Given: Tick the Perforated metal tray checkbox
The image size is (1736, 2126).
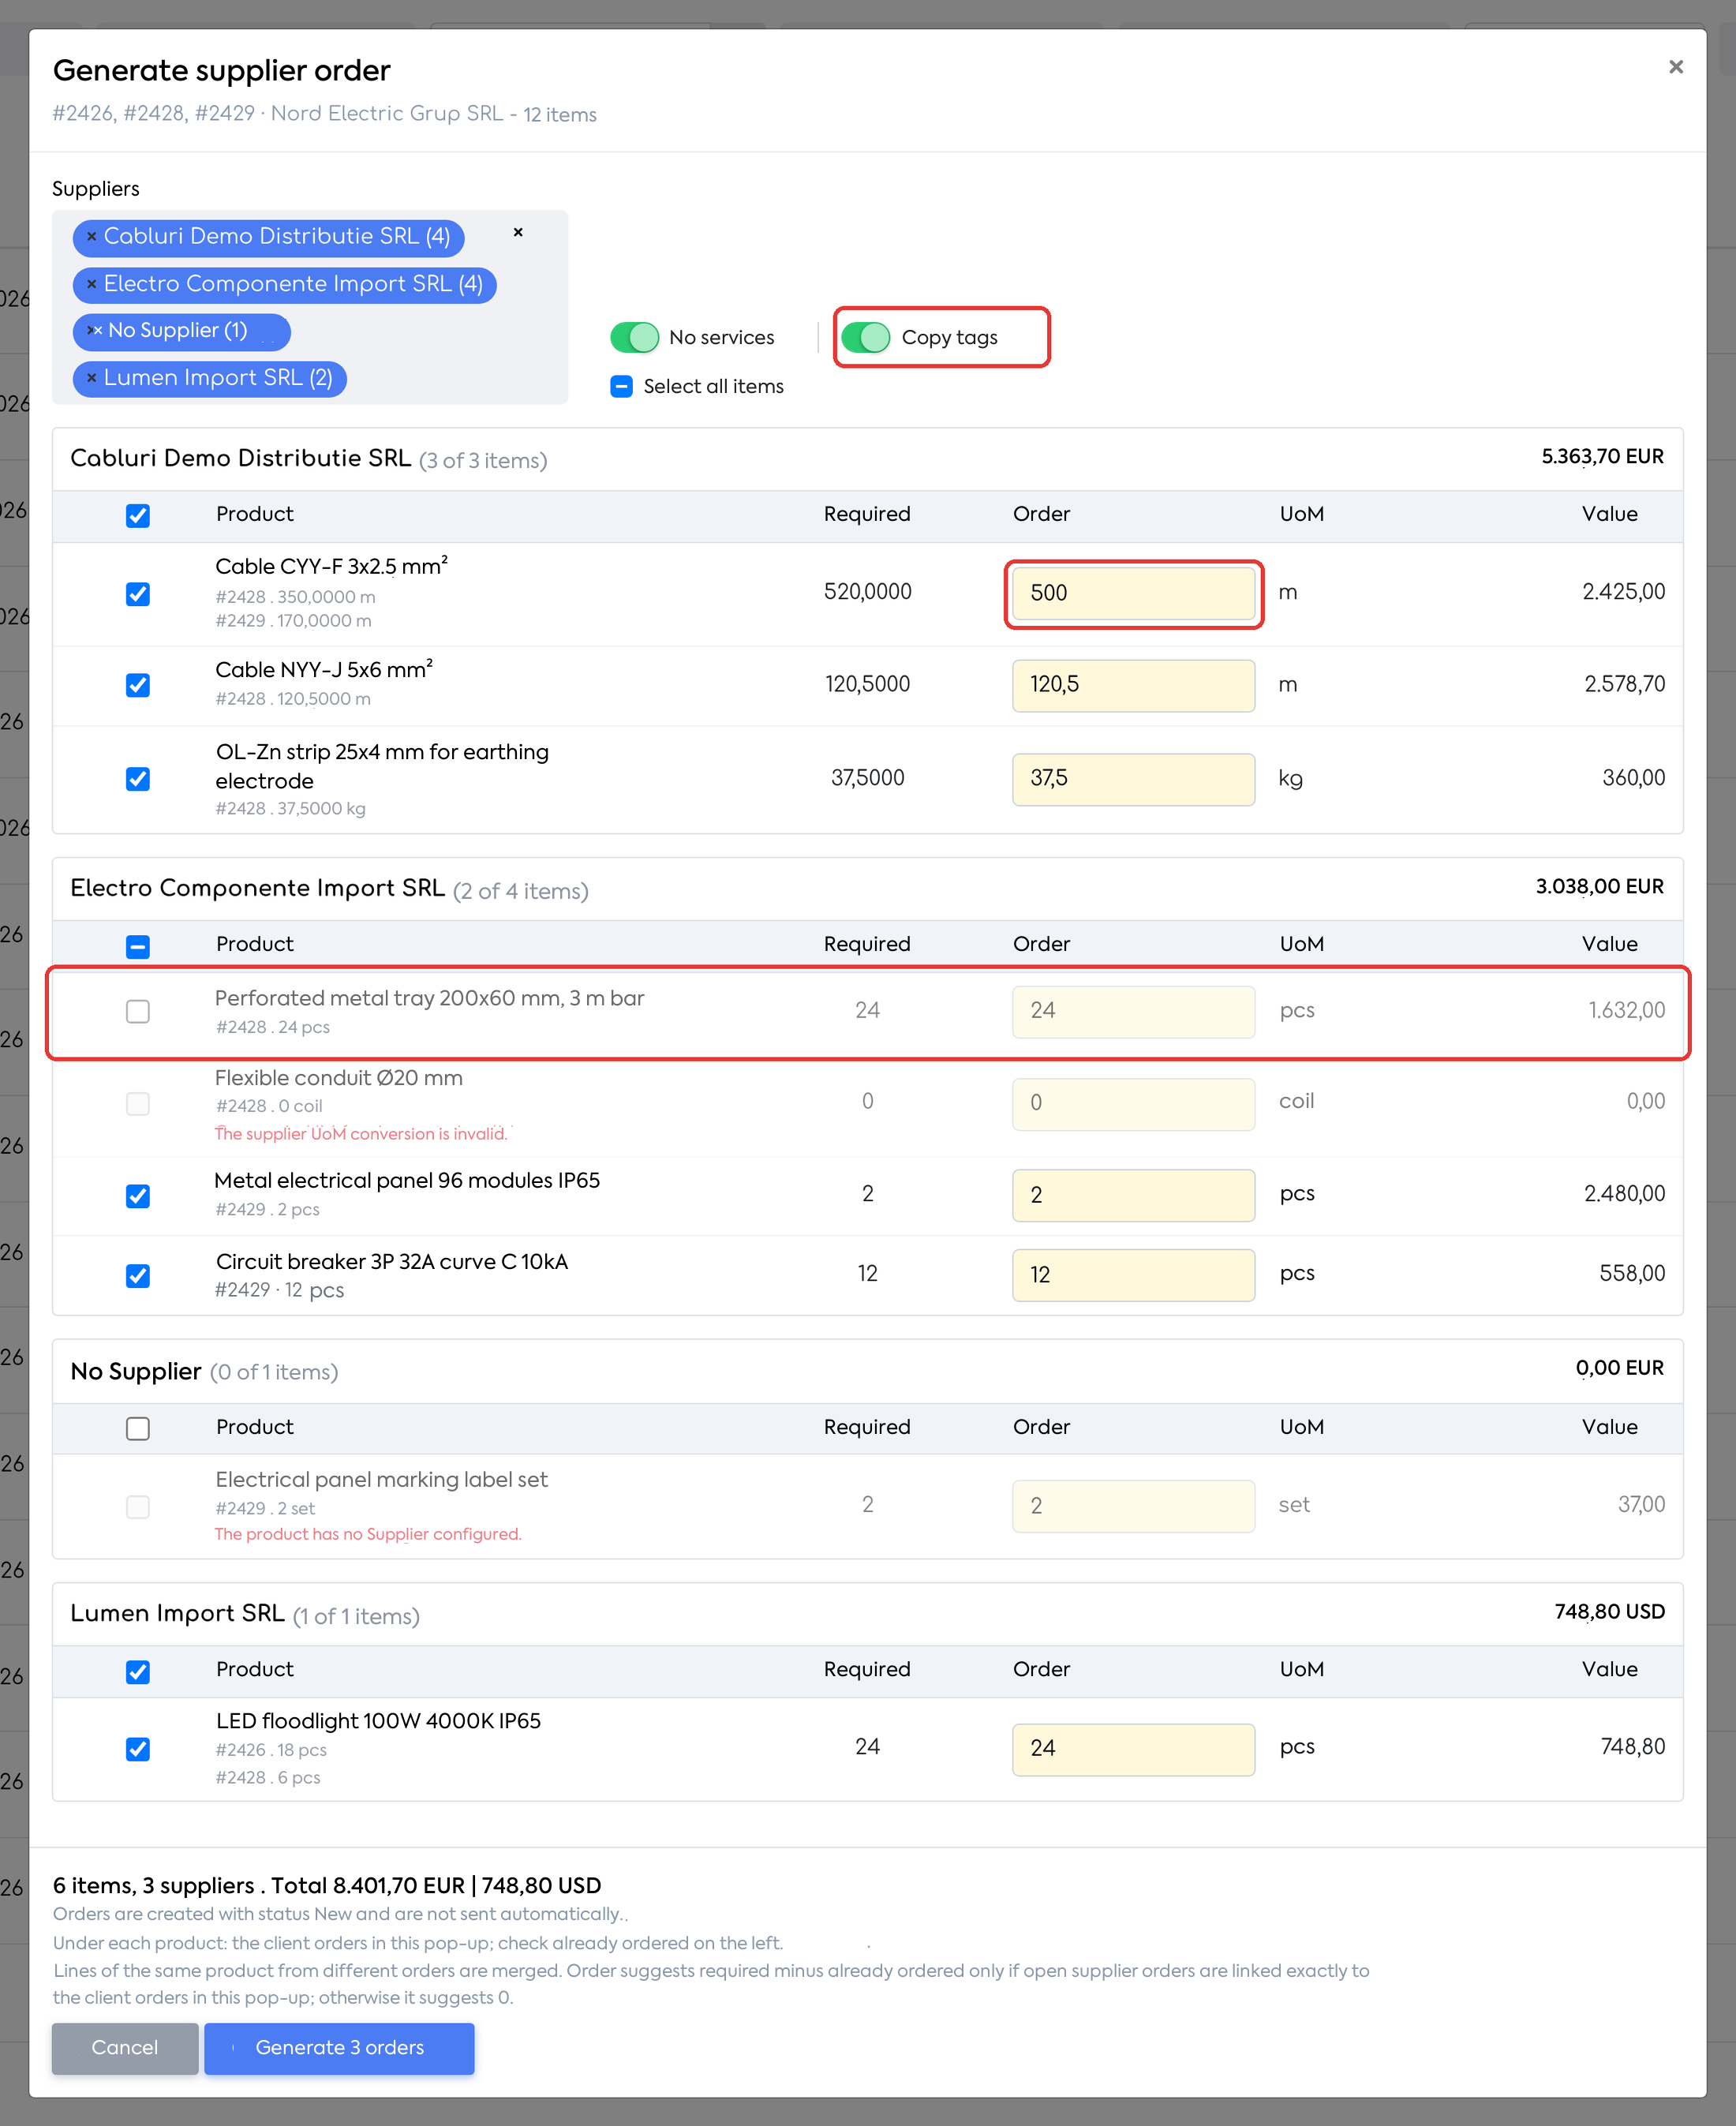Looking at the screenshot, I should [138, 1012].
